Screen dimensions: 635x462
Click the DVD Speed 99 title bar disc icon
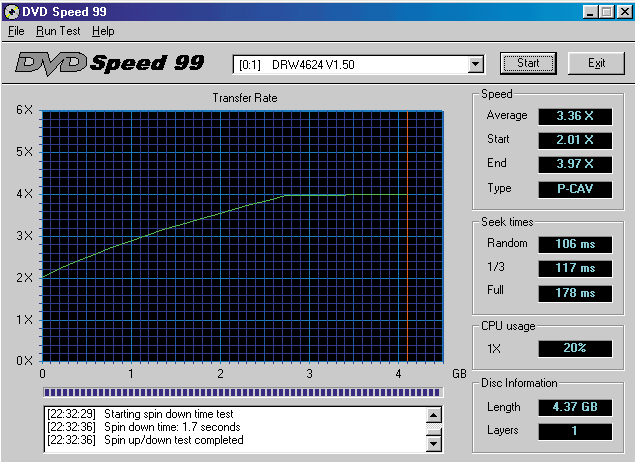point(11,11)
